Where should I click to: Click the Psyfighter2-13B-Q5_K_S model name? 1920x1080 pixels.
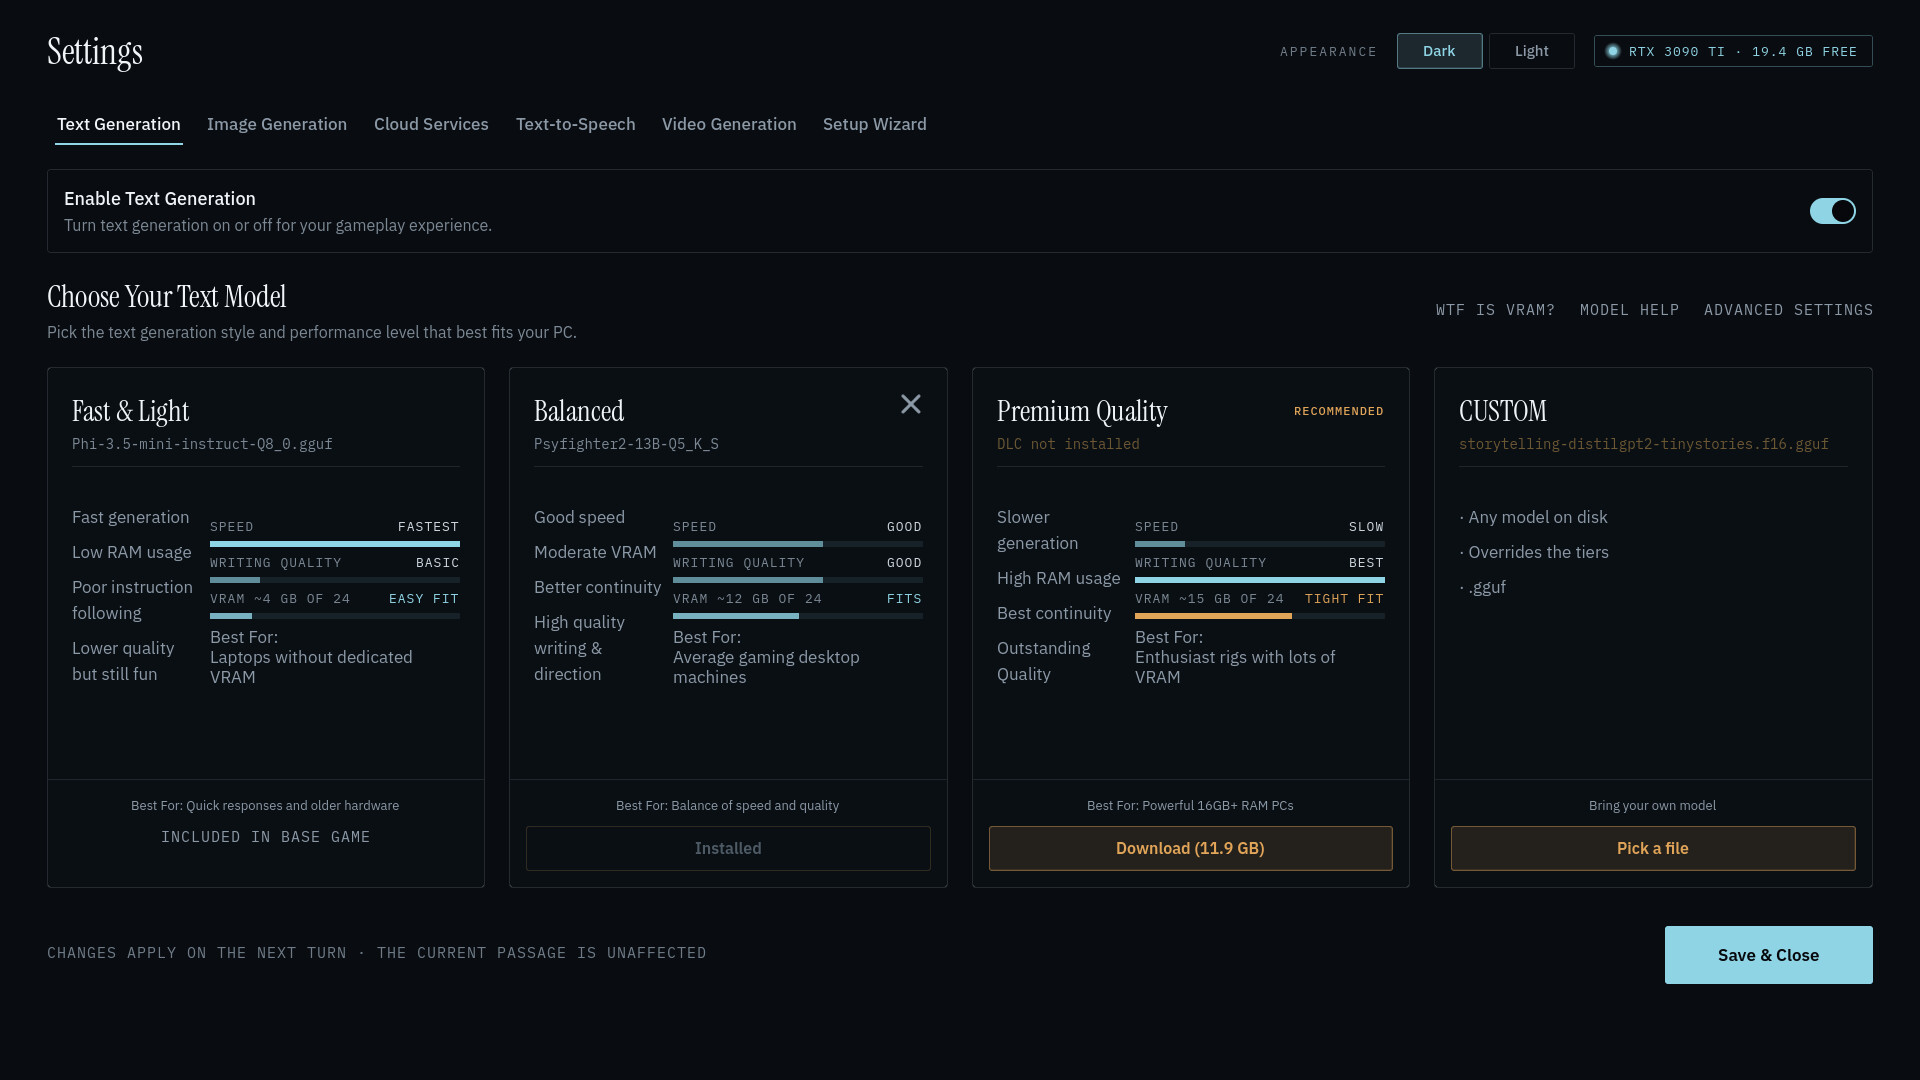626,444
